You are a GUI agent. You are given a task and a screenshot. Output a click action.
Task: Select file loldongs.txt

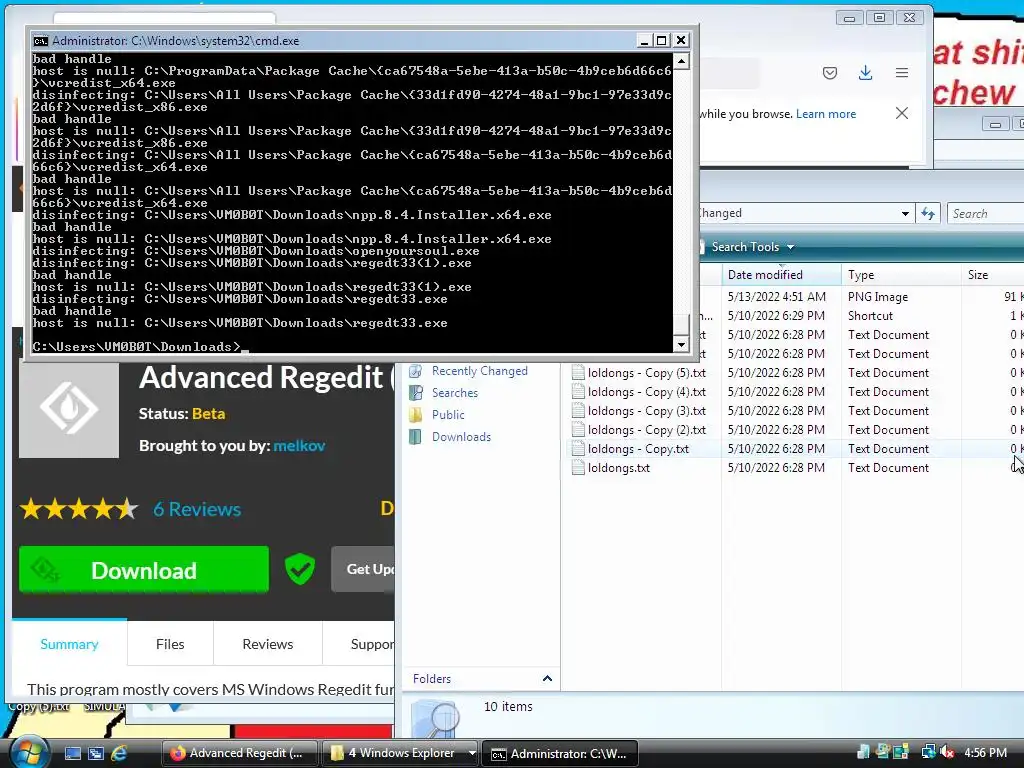618,468
